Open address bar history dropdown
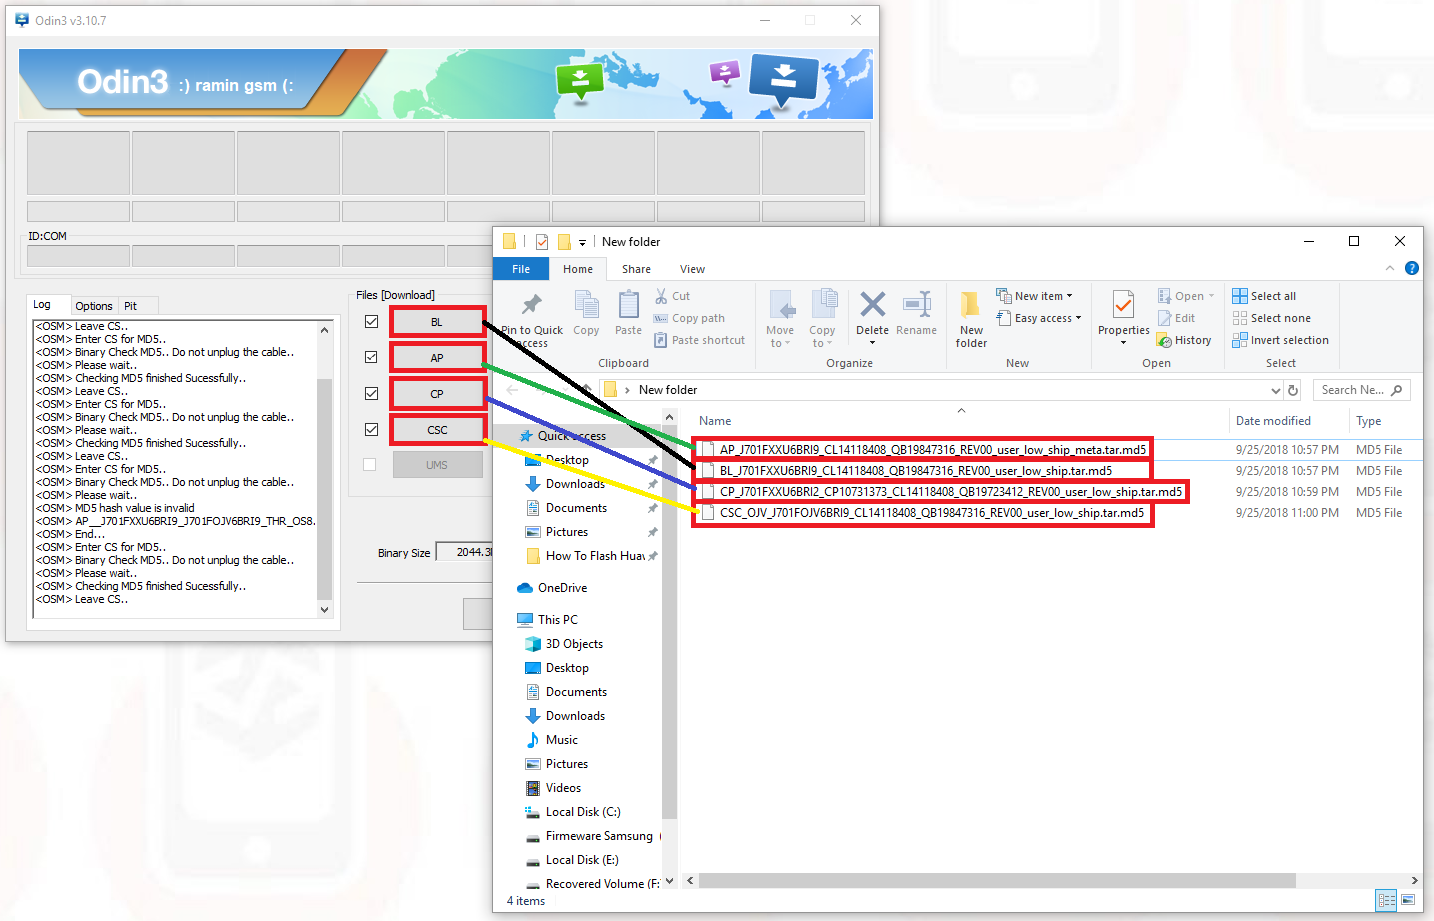Screen dimensions: 1434x921 tap(1275, 390)
